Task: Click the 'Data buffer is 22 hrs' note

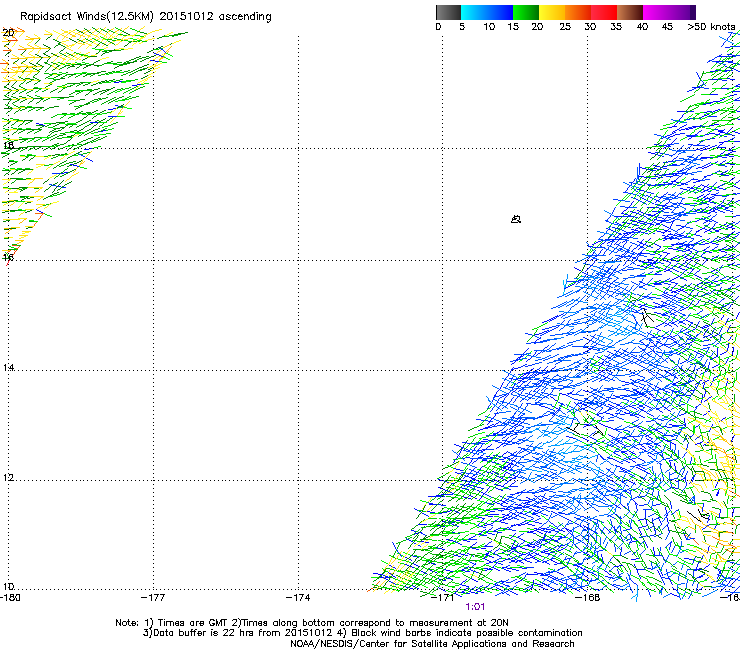Action: pos(362,633)
